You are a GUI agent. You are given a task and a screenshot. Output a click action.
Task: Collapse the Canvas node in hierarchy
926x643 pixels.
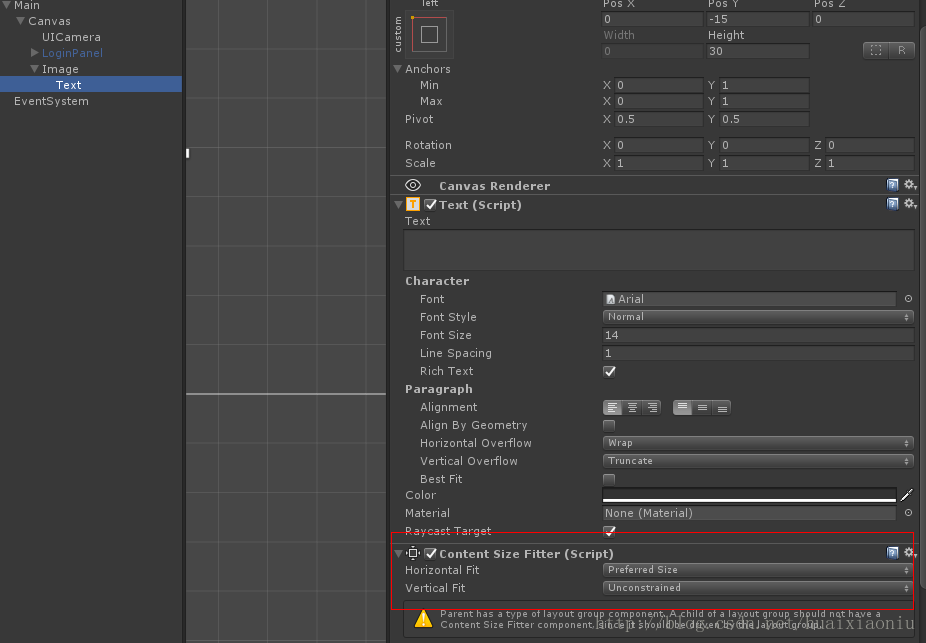coord(21,21)
